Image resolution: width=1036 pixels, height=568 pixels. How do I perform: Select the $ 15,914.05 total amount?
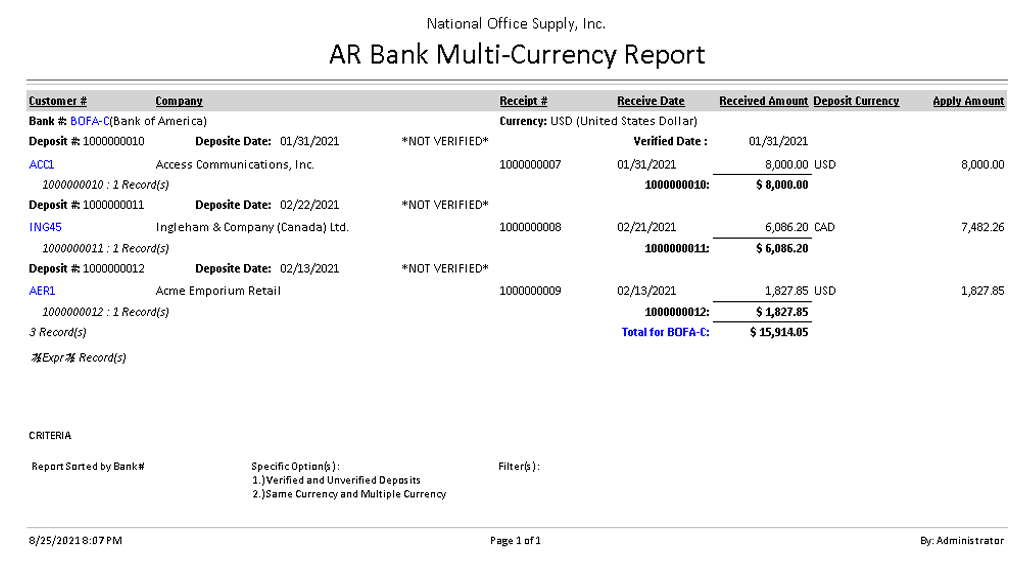(779, 332)
